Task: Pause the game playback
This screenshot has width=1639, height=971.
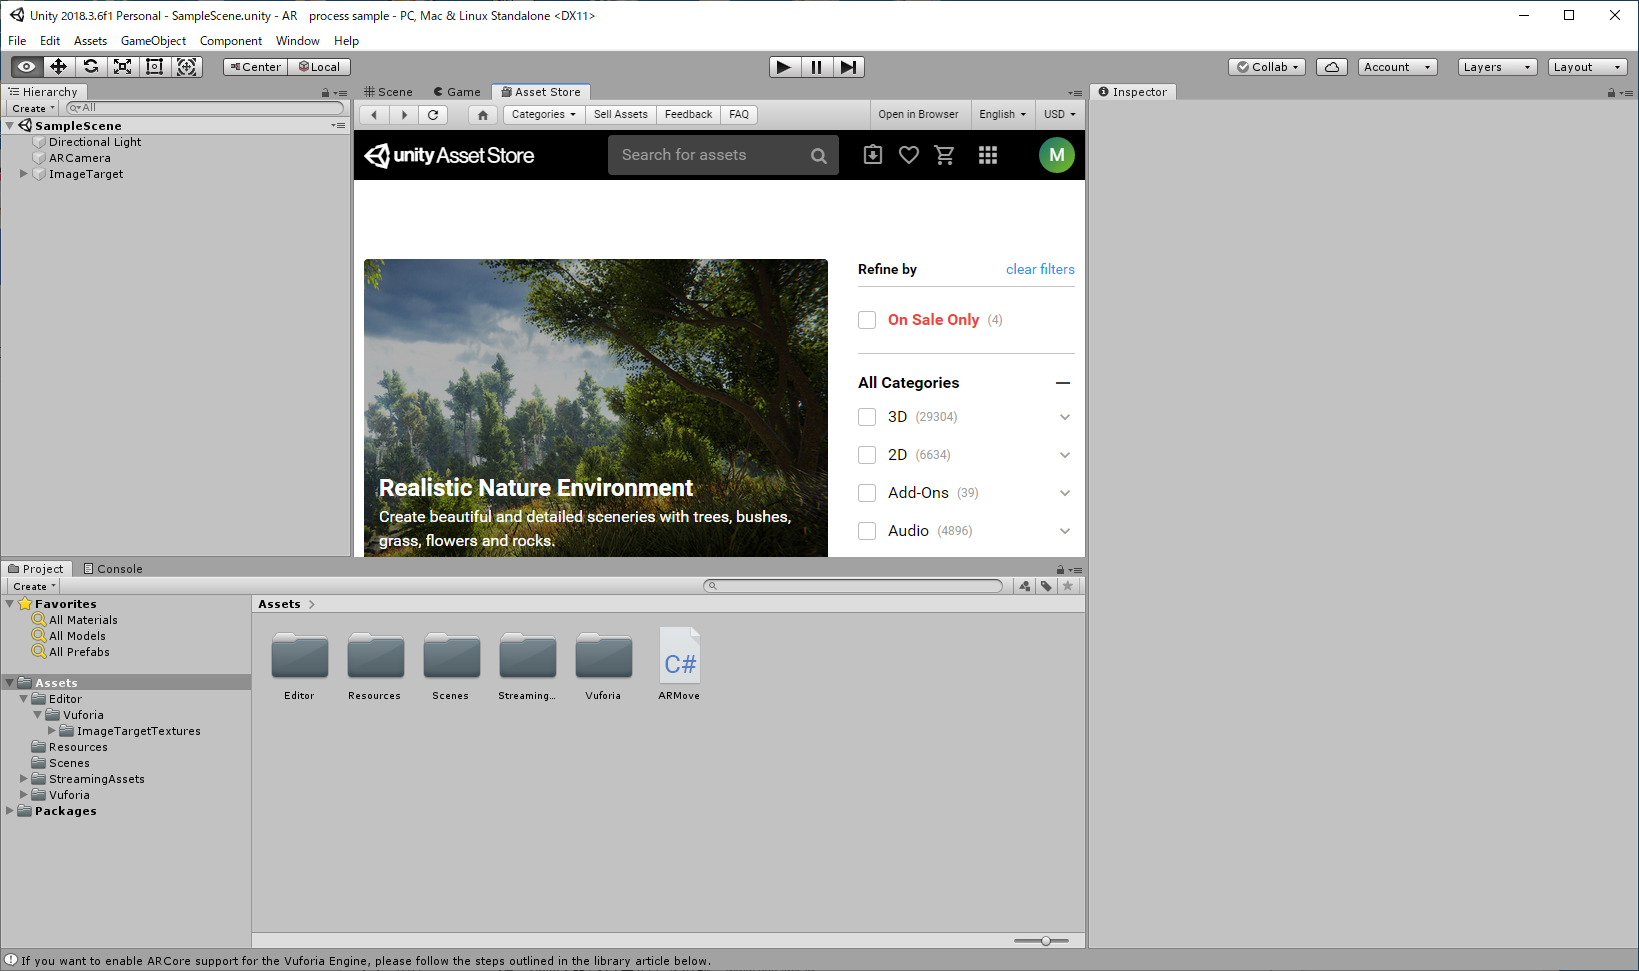Action: click(x=816, y=67)
